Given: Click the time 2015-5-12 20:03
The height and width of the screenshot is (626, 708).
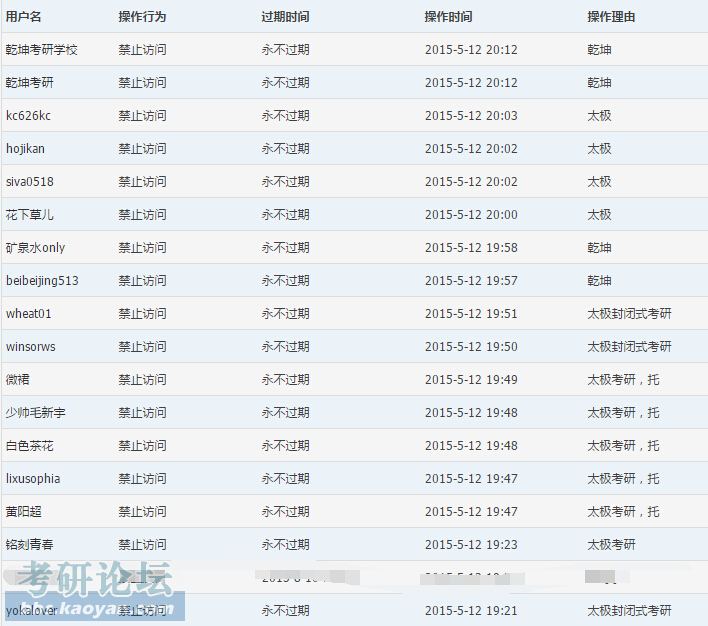Looking at the screenshot, I should 471,116.
